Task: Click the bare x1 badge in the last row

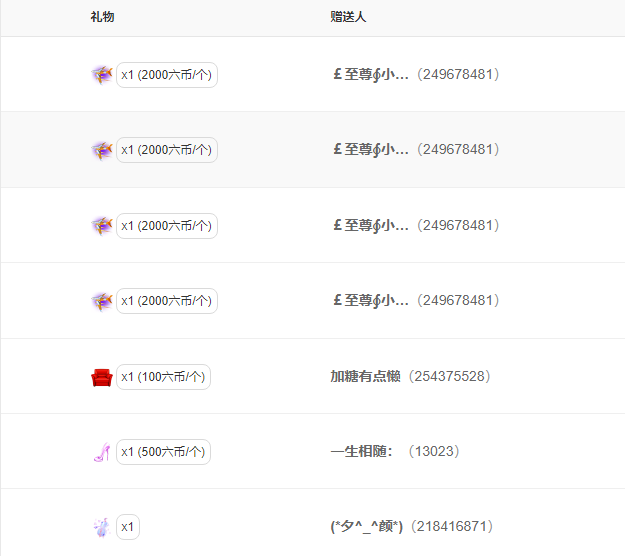Action: click(x=128, y=527)
